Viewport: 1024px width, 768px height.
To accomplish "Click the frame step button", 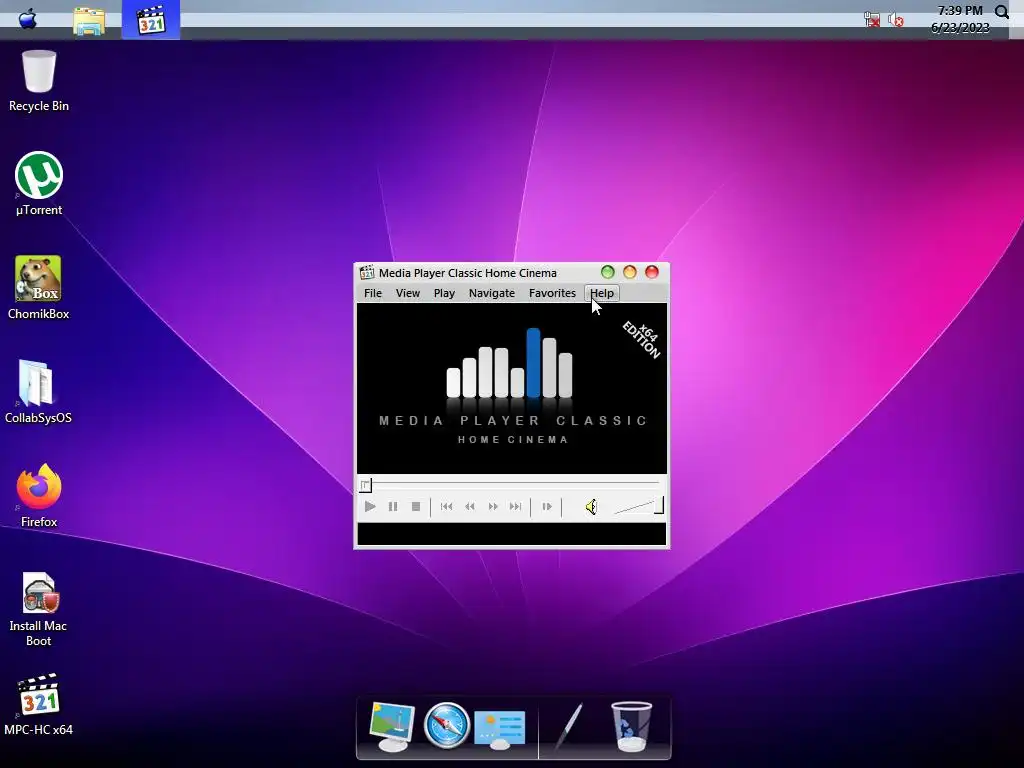I will point(547,506).
